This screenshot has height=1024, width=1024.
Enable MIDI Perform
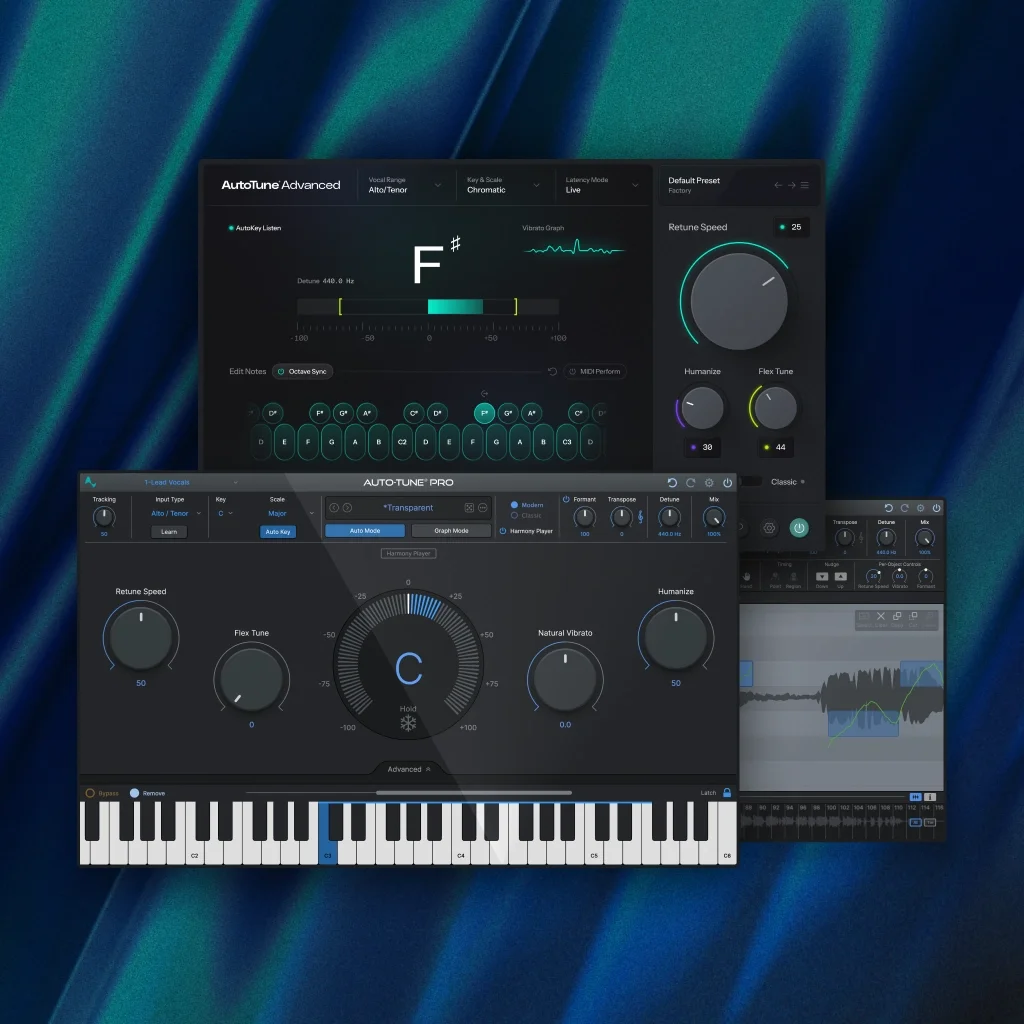click(x=594, y=372)
